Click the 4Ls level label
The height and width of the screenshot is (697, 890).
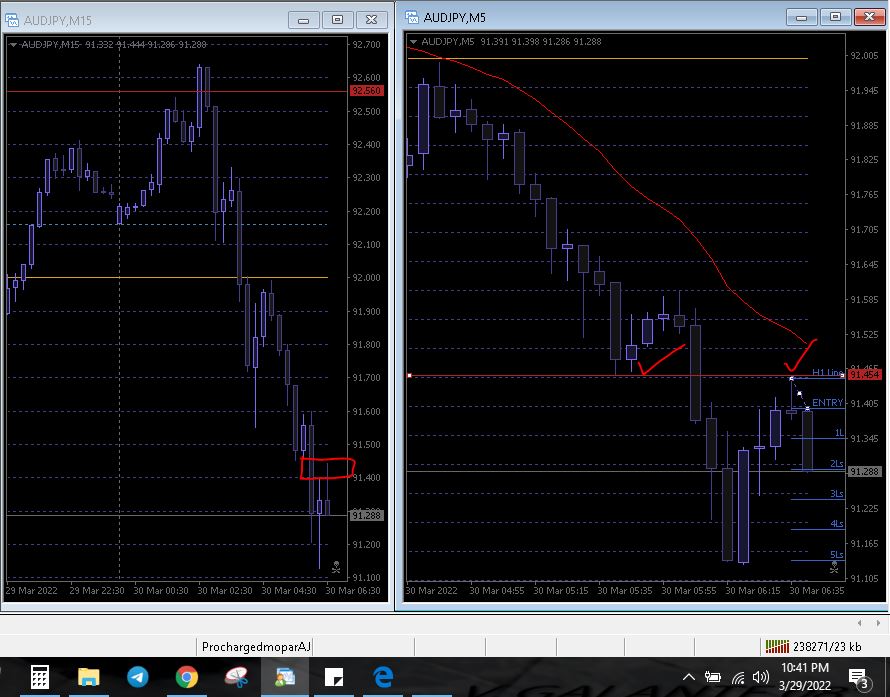click(x=837, y=524)
